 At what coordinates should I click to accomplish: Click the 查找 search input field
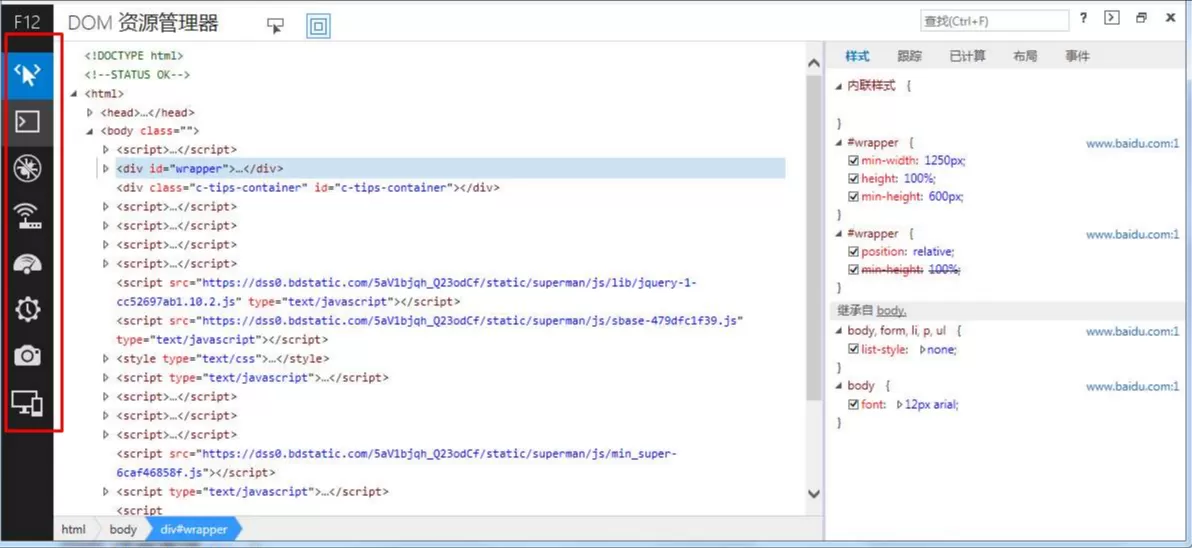(994, 21)
